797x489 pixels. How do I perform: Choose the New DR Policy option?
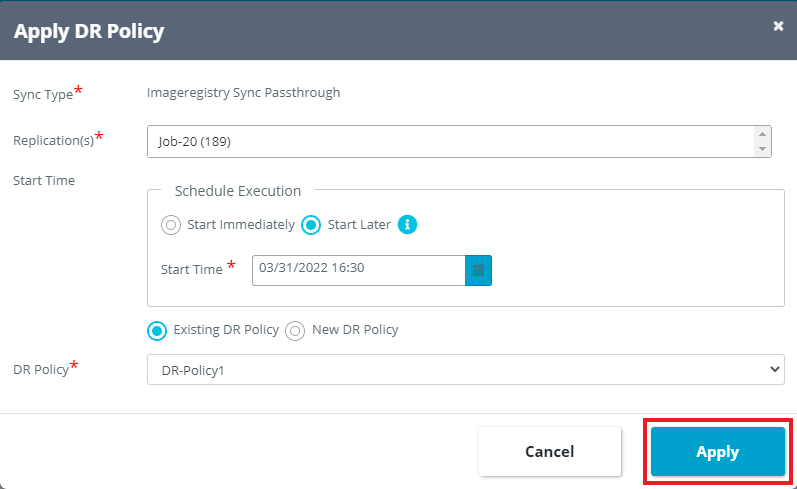(295, 330)
